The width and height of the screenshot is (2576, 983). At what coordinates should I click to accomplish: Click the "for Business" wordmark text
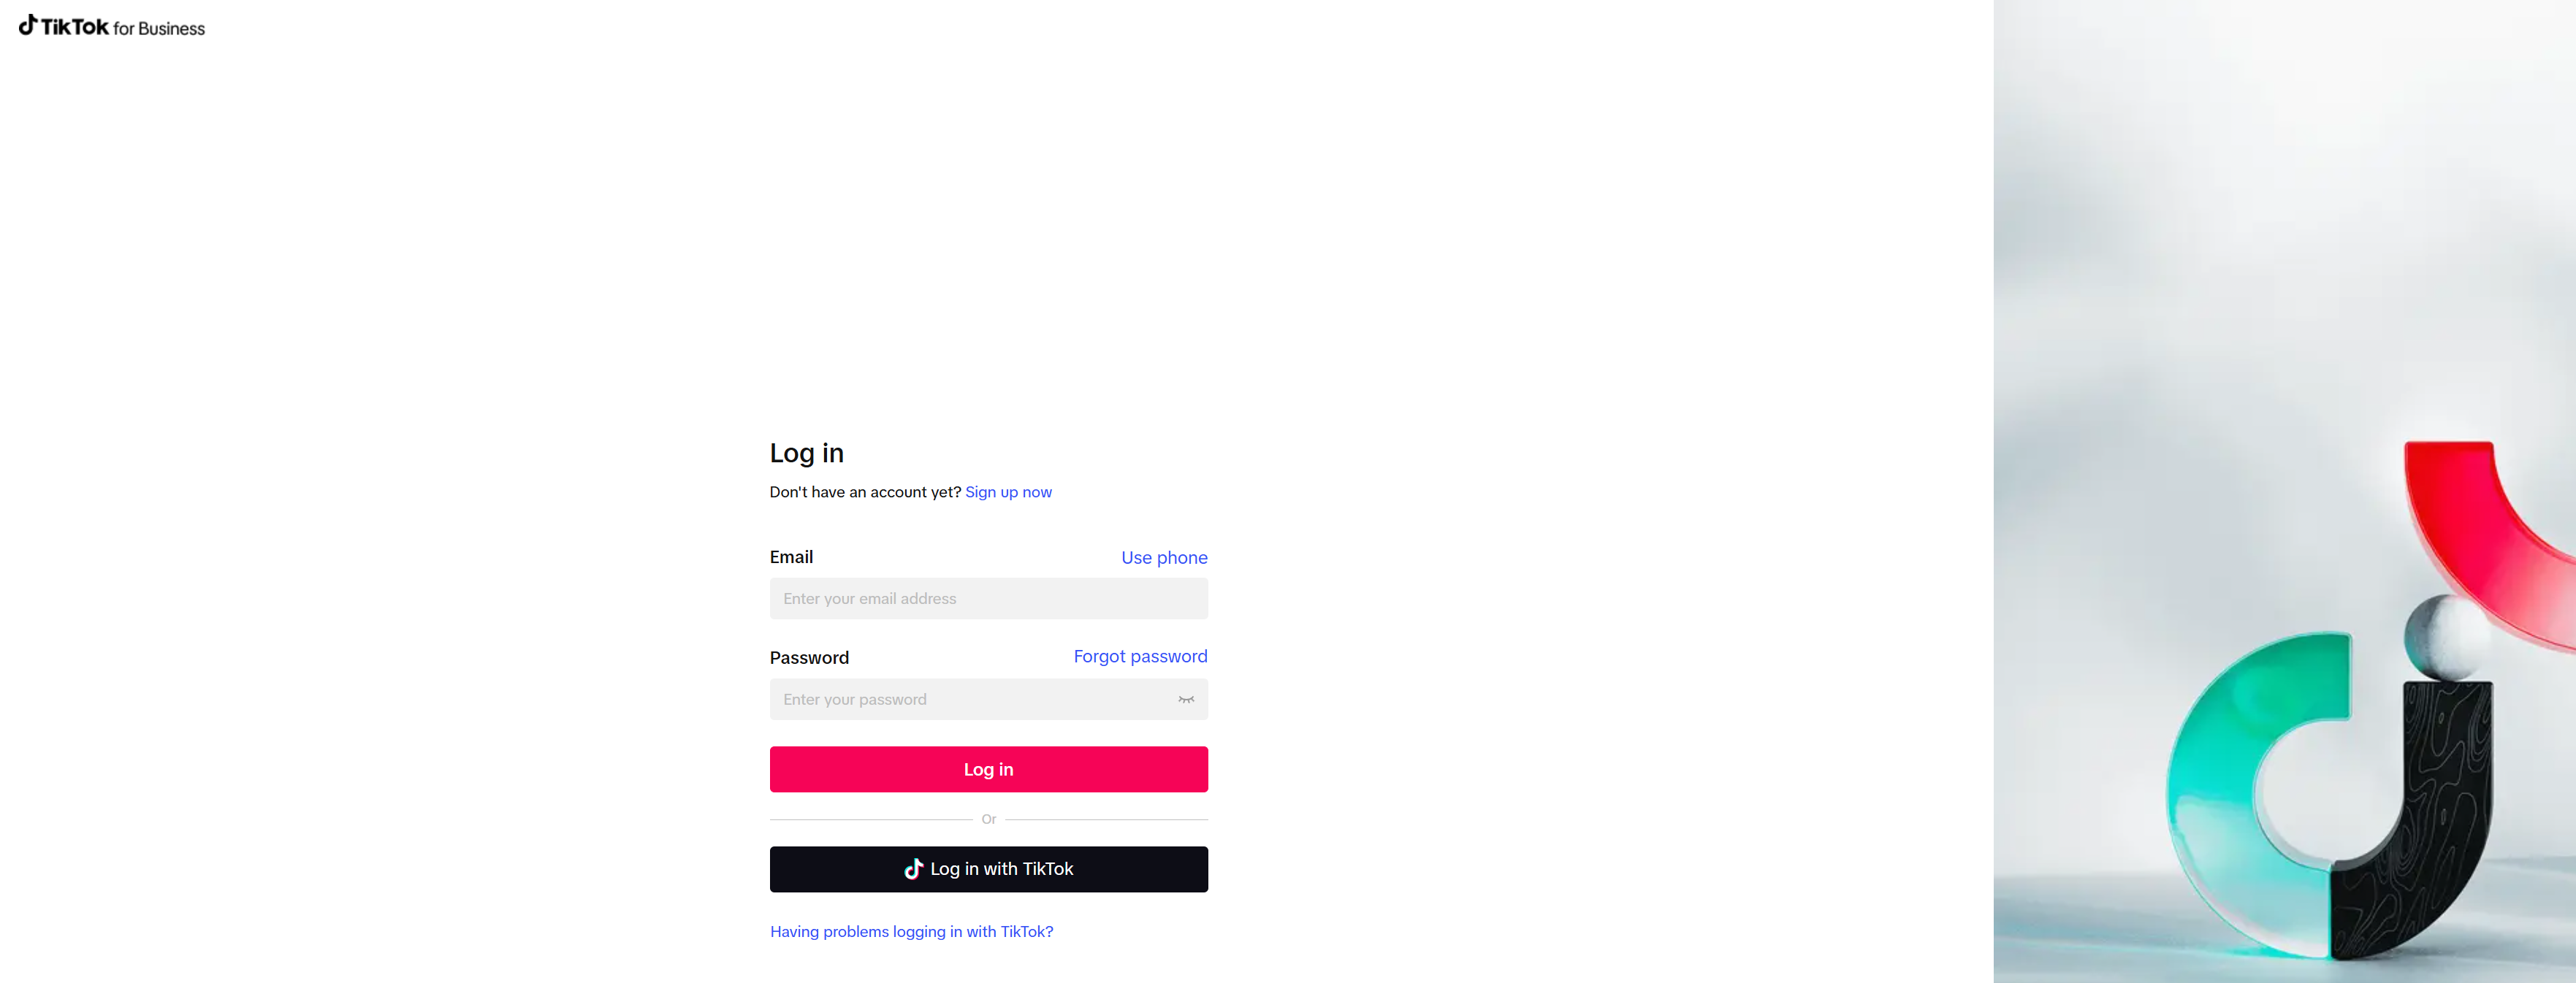point(159,29)
